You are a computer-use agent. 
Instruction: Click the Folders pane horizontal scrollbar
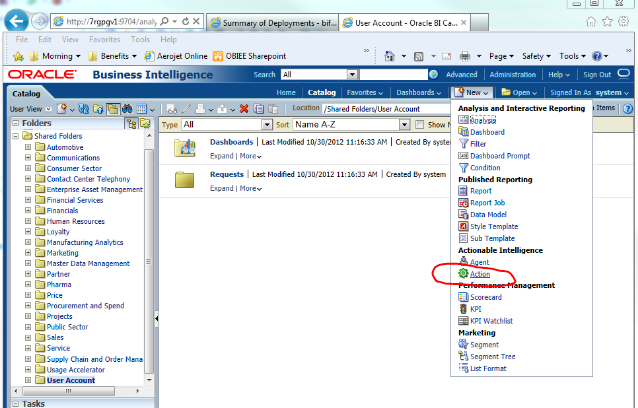pyautogui.click(x=68, y=391)
